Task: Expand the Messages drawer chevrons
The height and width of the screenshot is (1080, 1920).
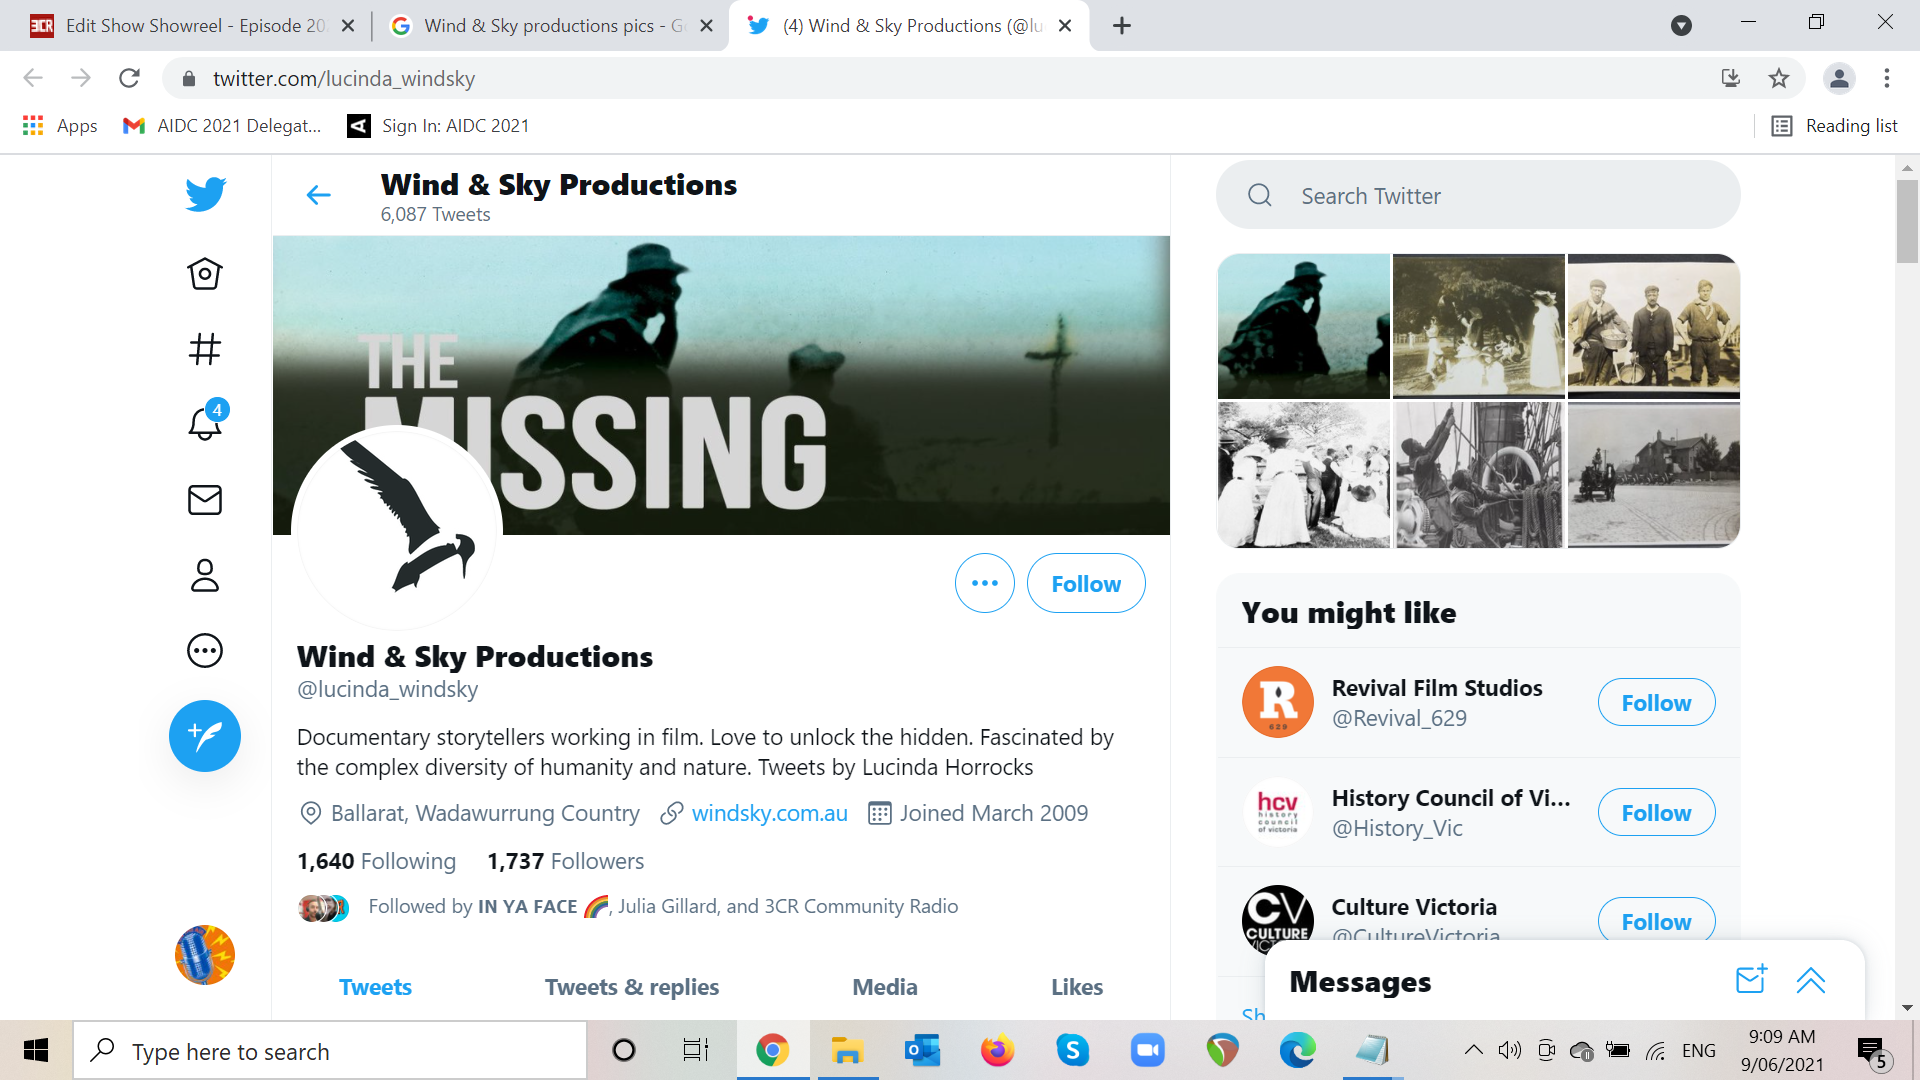Action: click(x=1810, y=980)
